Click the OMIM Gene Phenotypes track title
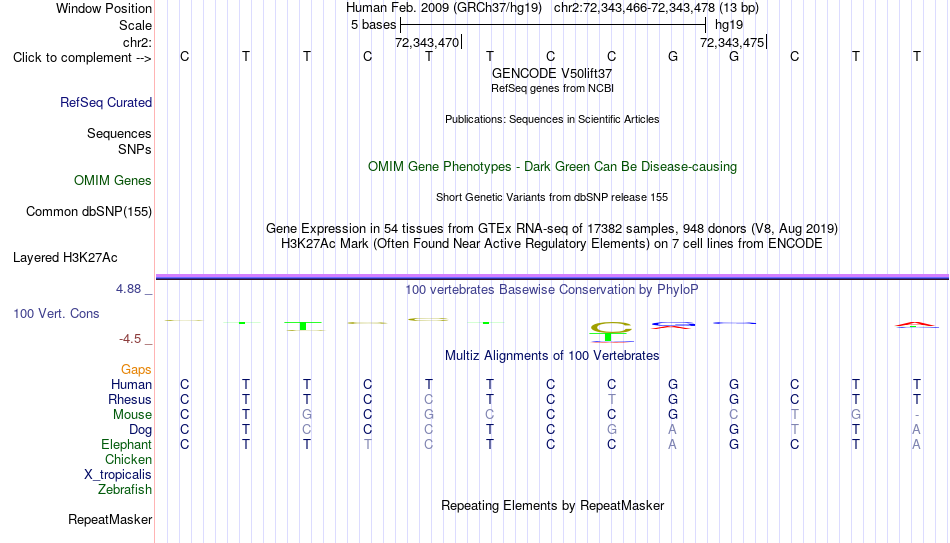 click(552, 167)
